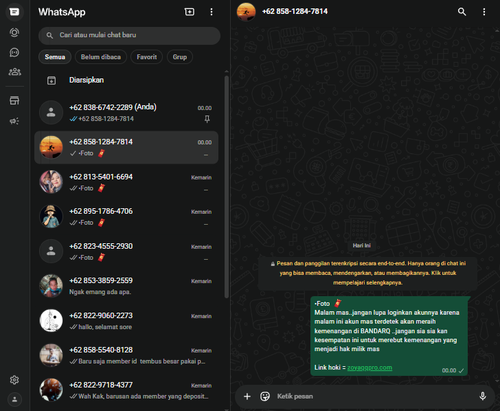Open the conversation three-dot menu
Image resolution: width=500 pixels, height=411 pixels.
[484, 12]
